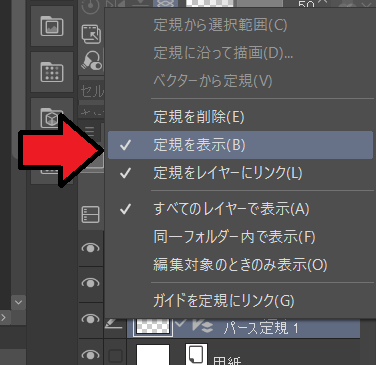Choose すべてのレイヤーで表示(A) option
This screenshot has width=376, height=365.
point(240,209)
